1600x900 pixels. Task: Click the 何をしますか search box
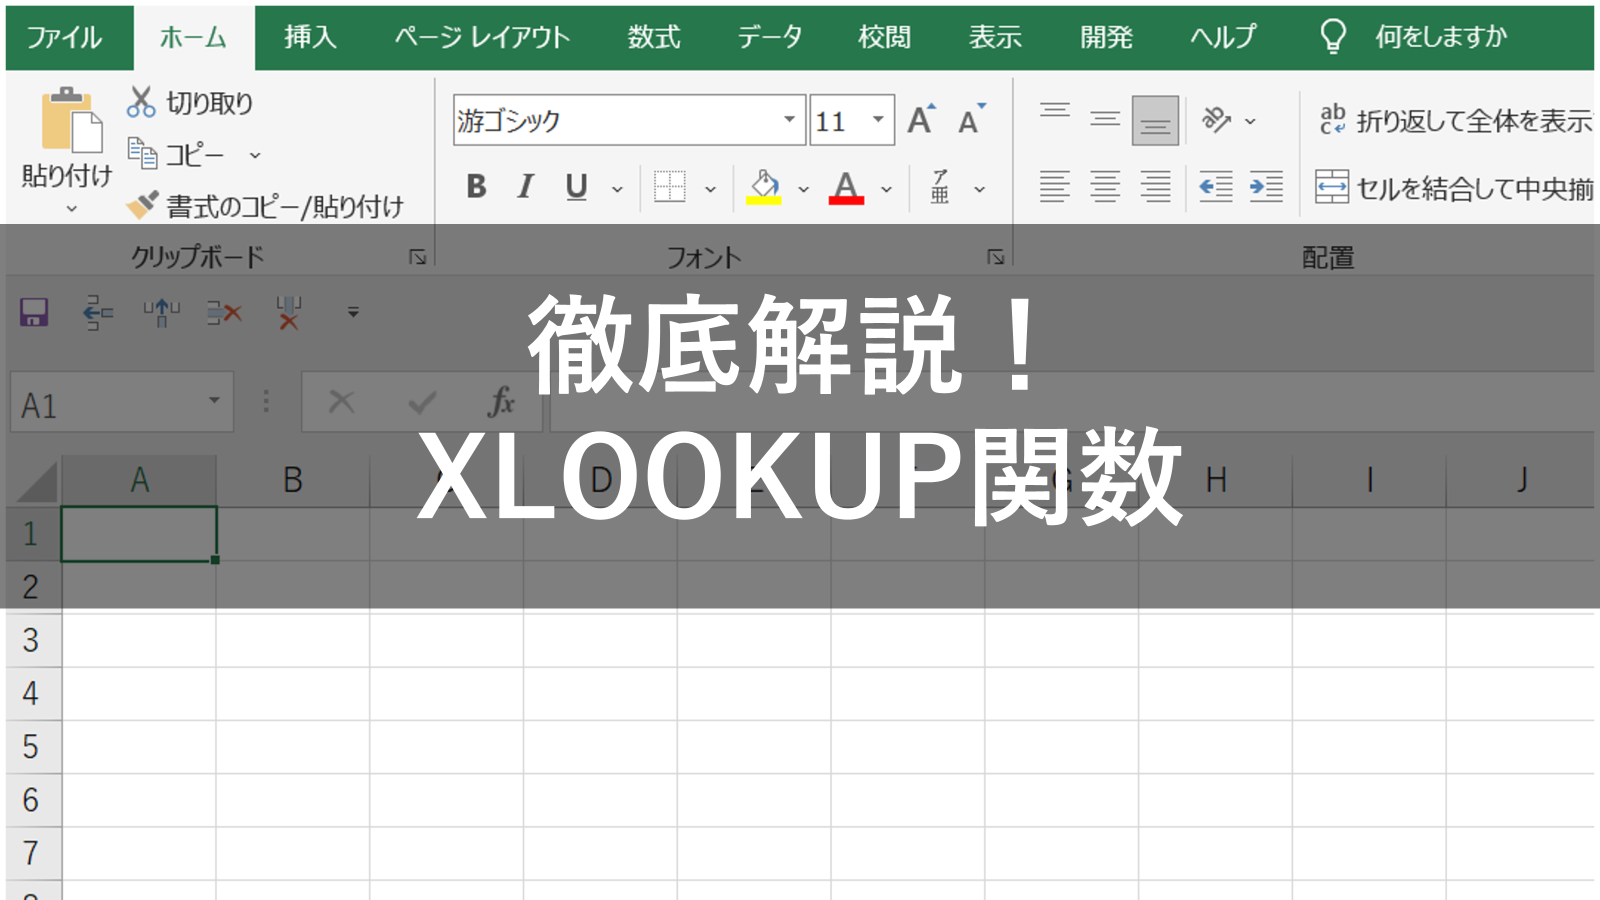point(1440,37)
